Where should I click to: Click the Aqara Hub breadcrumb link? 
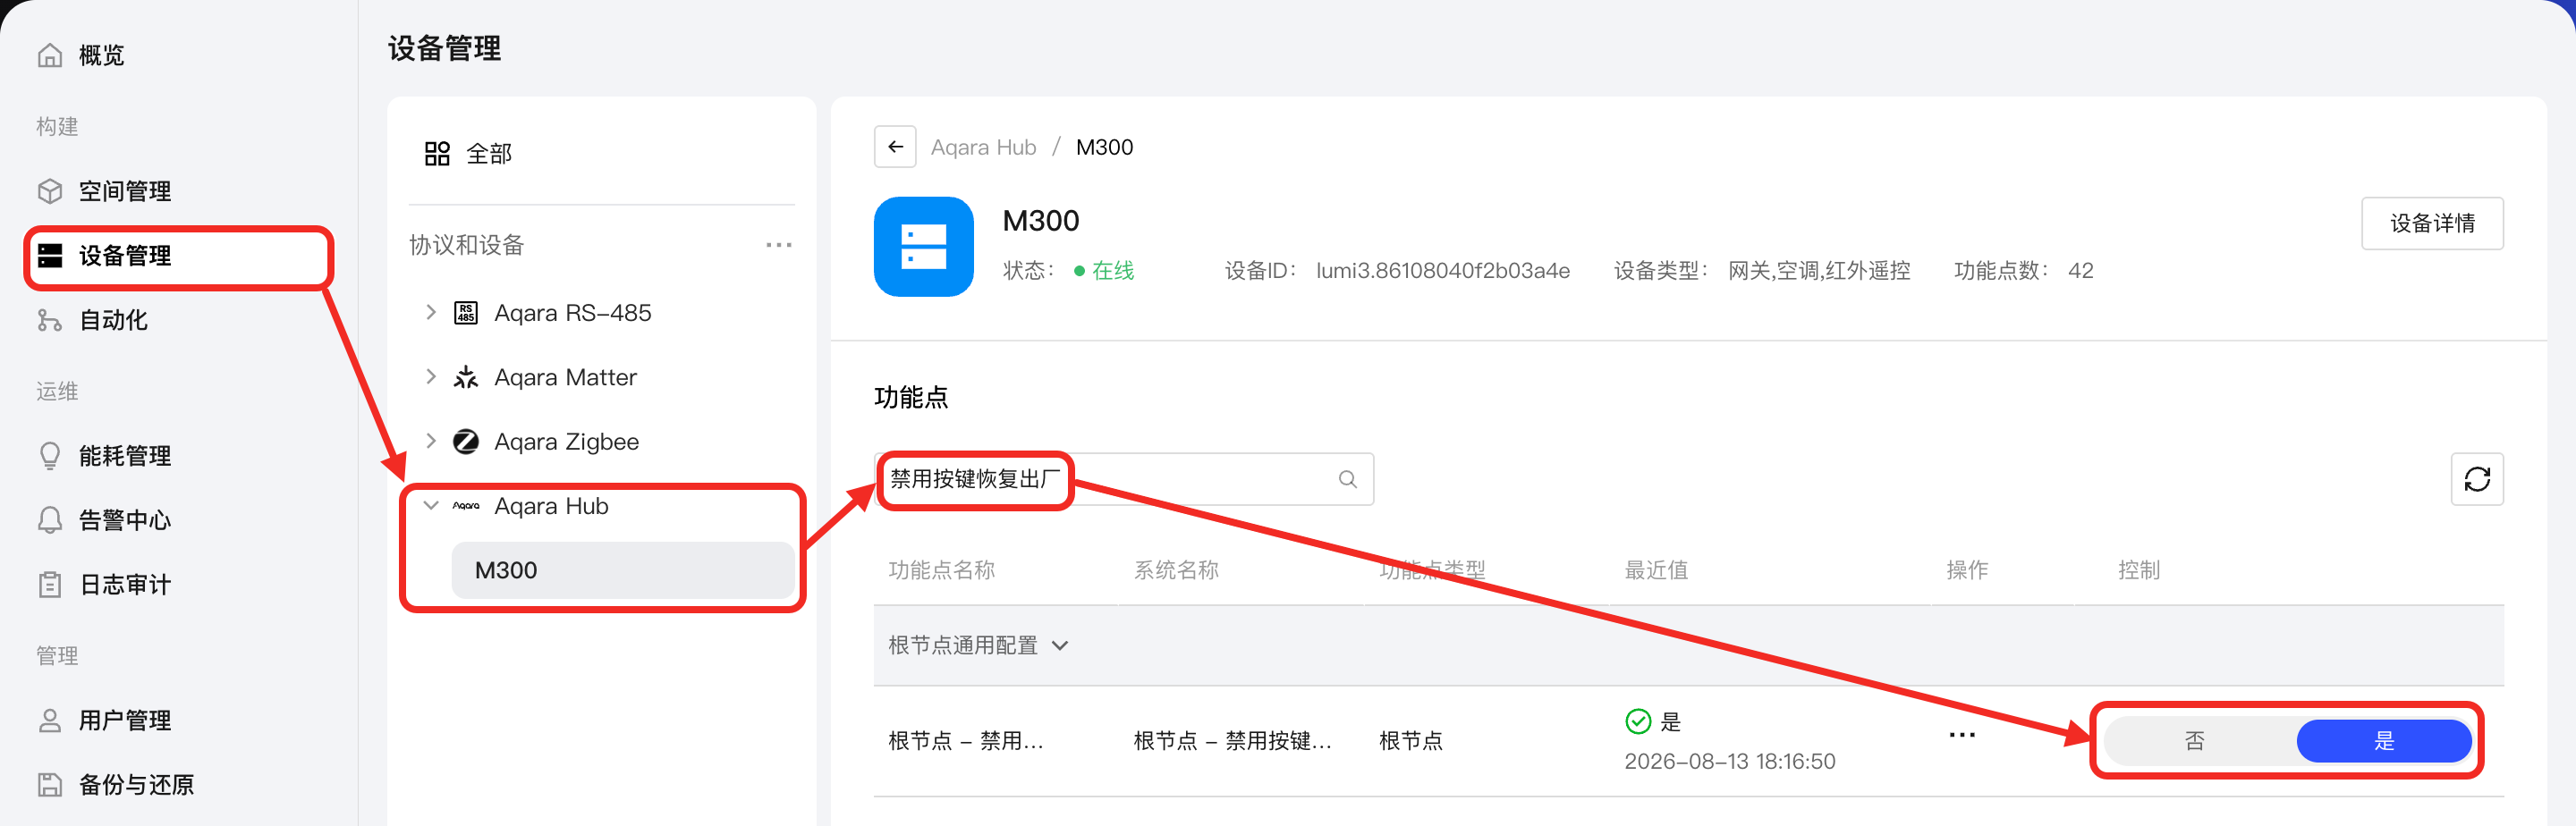coord(983,147)
